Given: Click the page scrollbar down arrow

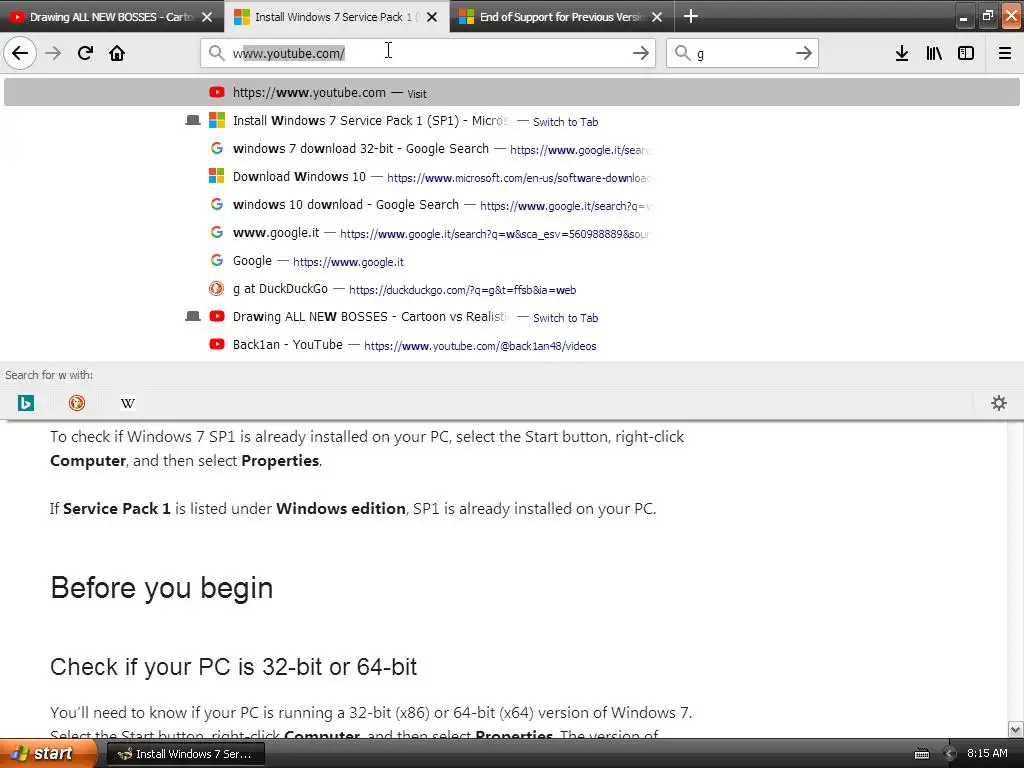Looking at the screenshot, I should [x=1016, y=729].
